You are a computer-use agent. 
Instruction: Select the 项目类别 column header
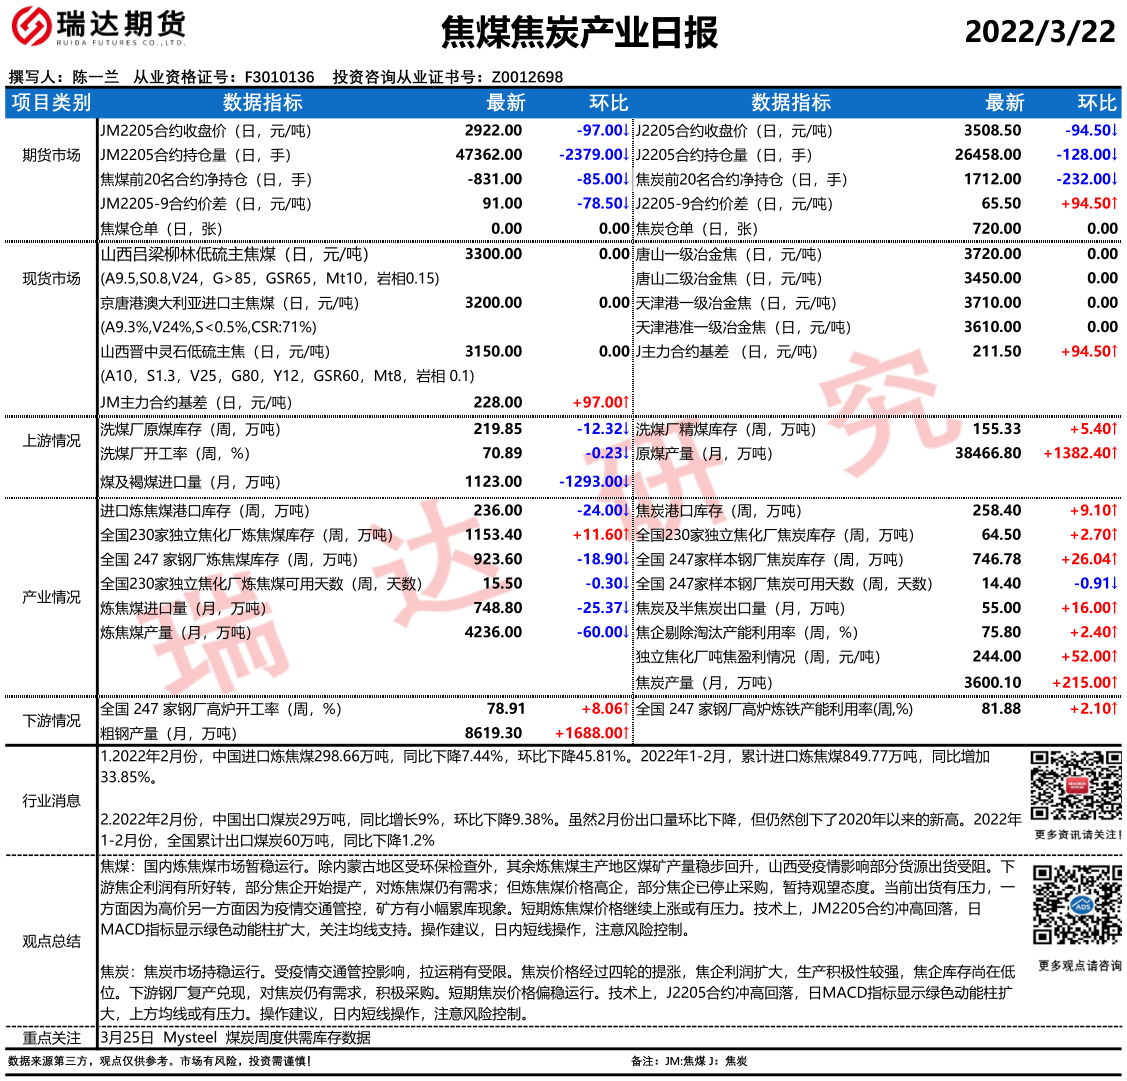pyautogui.click(x=51, y=103)
